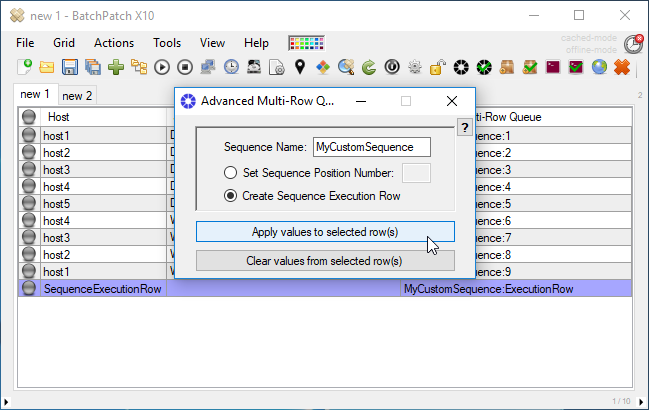Click the gold unlocked padlock icon
The width and height of the screenshot is (649, 410).
(437, 68)
